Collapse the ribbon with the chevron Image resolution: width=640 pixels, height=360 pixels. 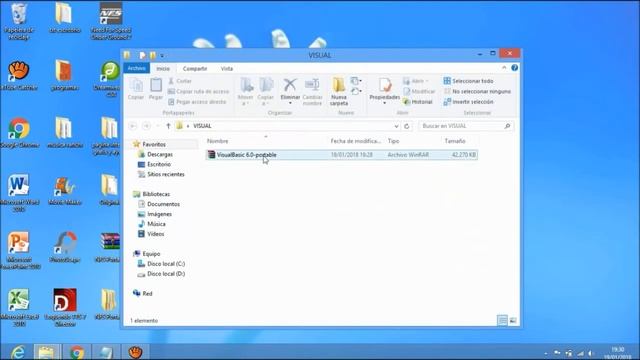pyautogui.click(x=504, y=68)
